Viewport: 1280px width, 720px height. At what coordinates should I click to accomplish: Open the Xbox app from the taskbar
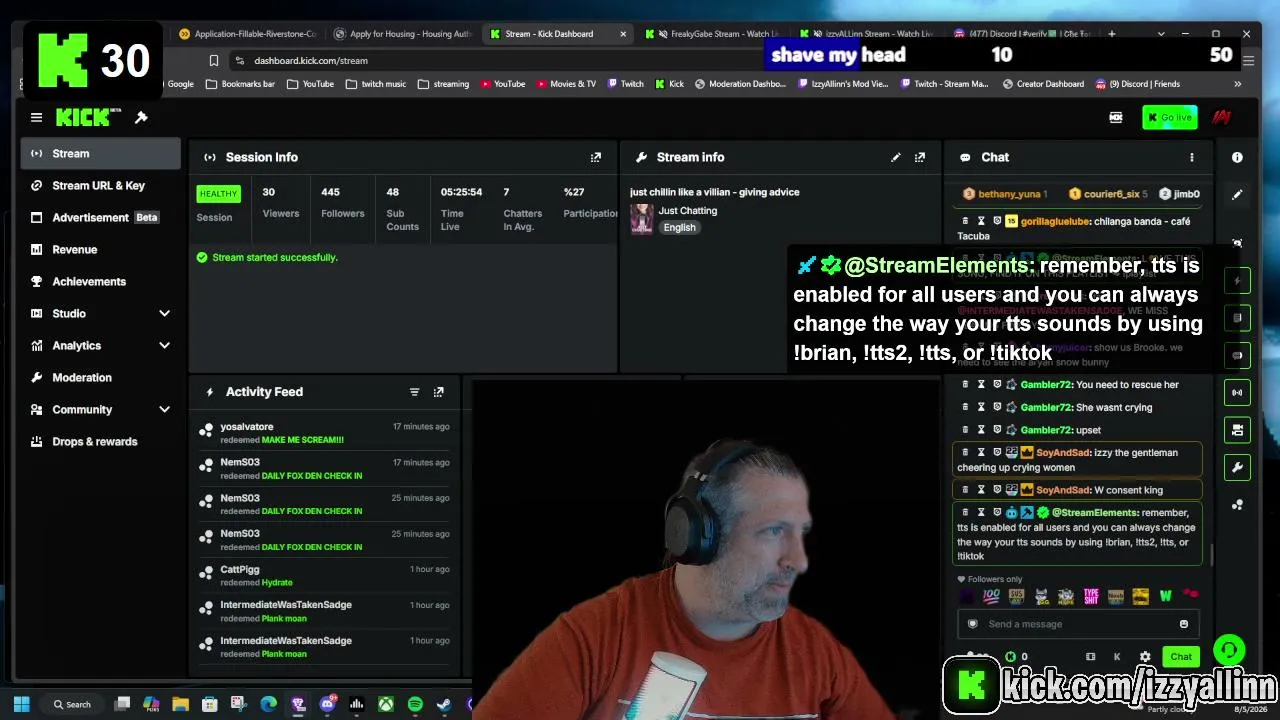tap(385, 704)
